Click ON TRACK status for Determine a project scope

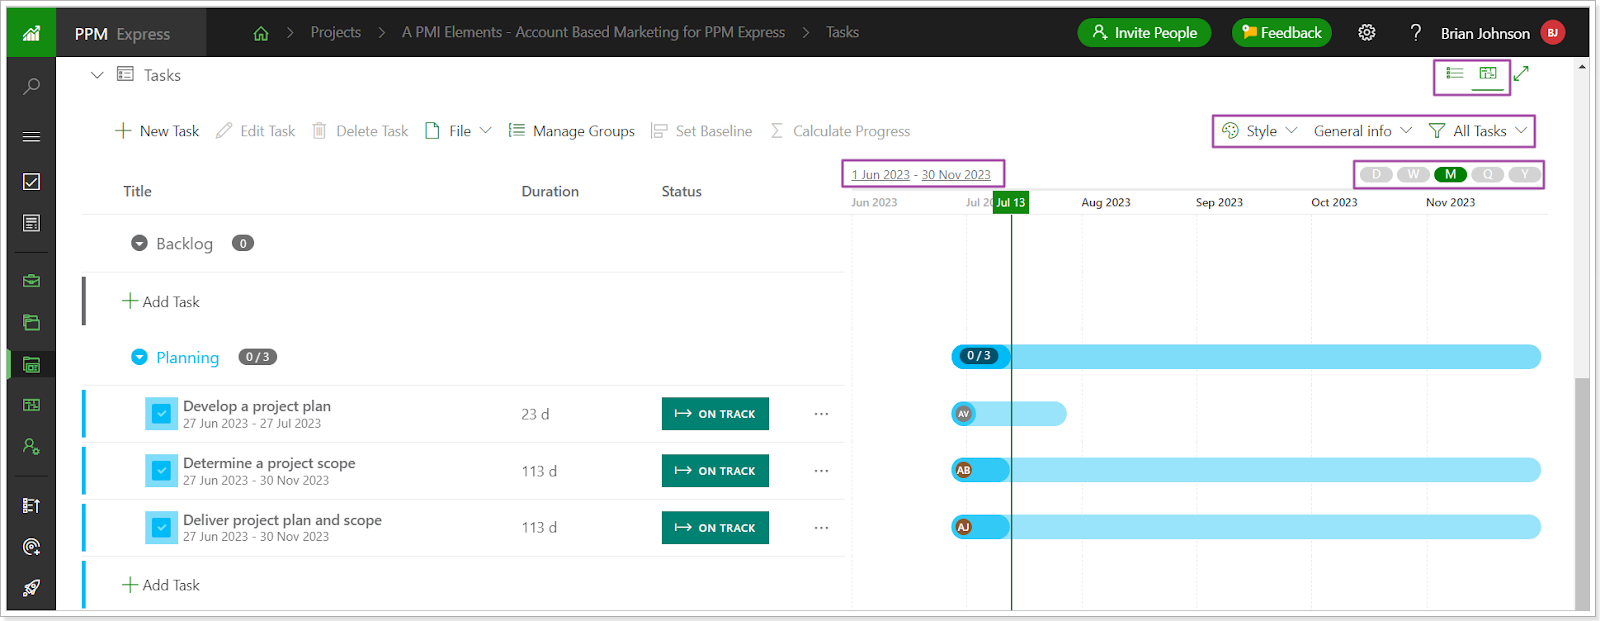coord(715,471)
